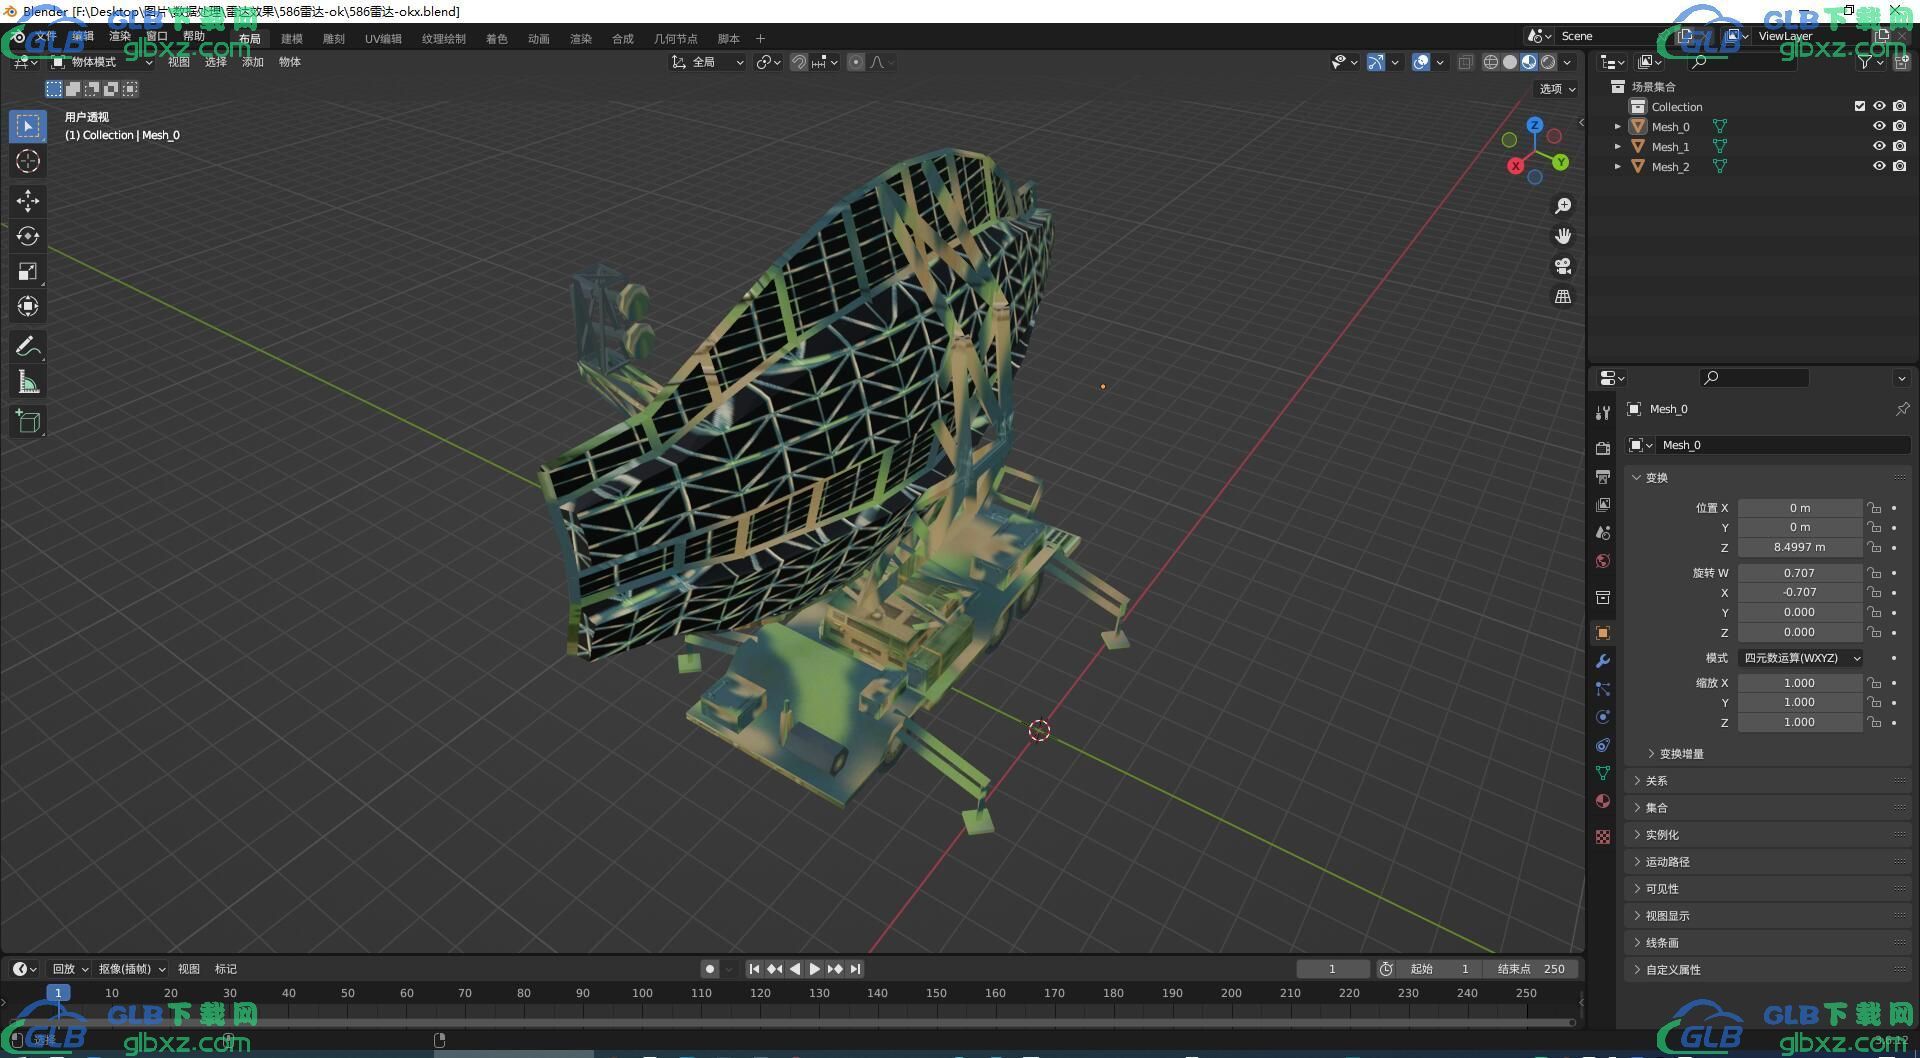Click the location Z 8.4997 m field
This screenshot has height=1058, width=1920.
click(1799, 547)
